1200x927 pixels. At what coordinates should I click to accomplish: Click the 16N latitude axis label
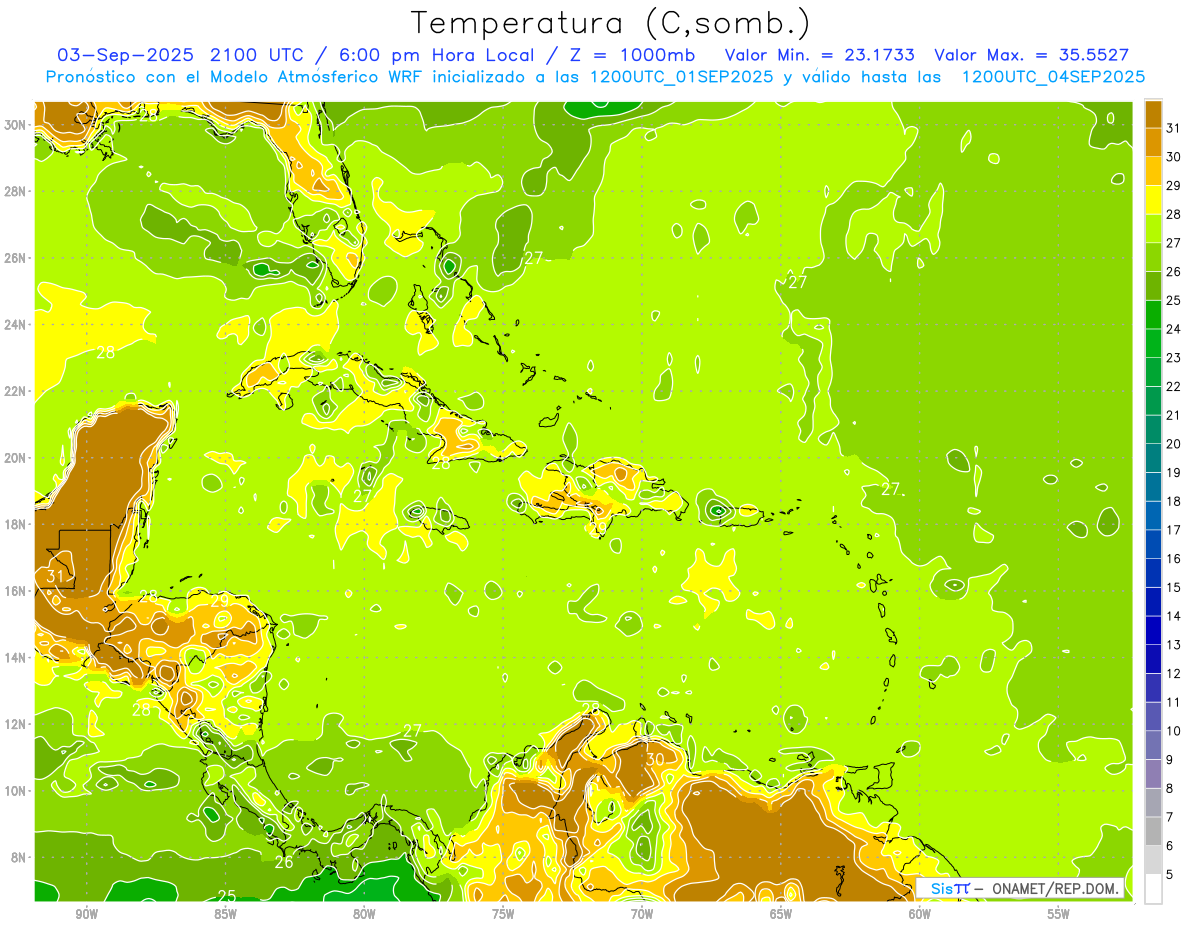(15, 591)
